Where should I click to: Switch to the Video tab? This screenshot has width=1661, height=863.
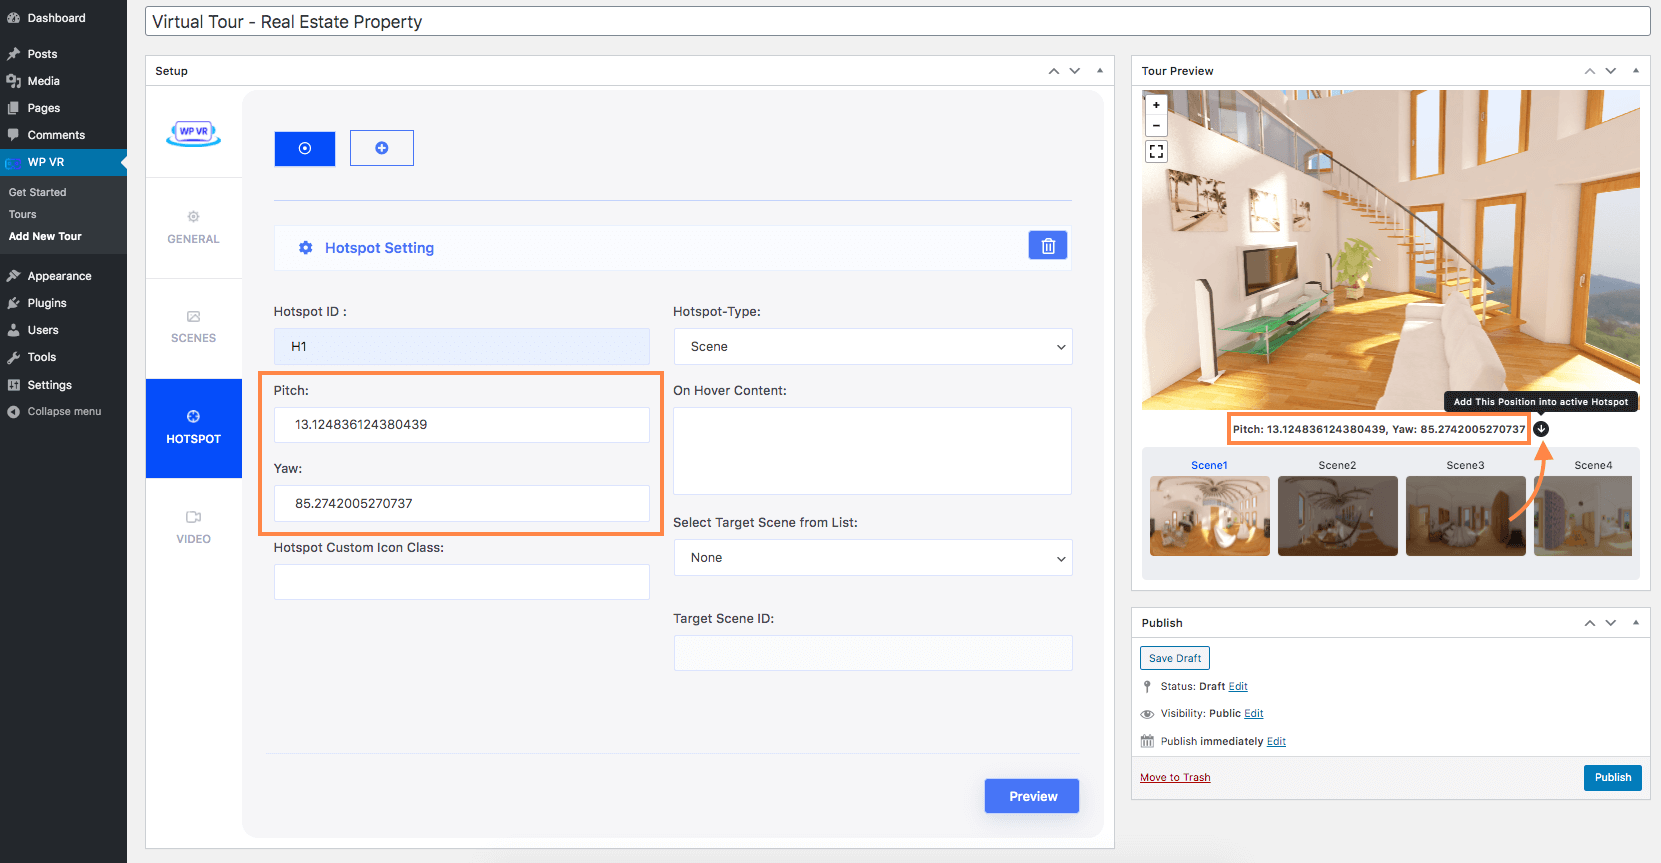coord(193,527)
